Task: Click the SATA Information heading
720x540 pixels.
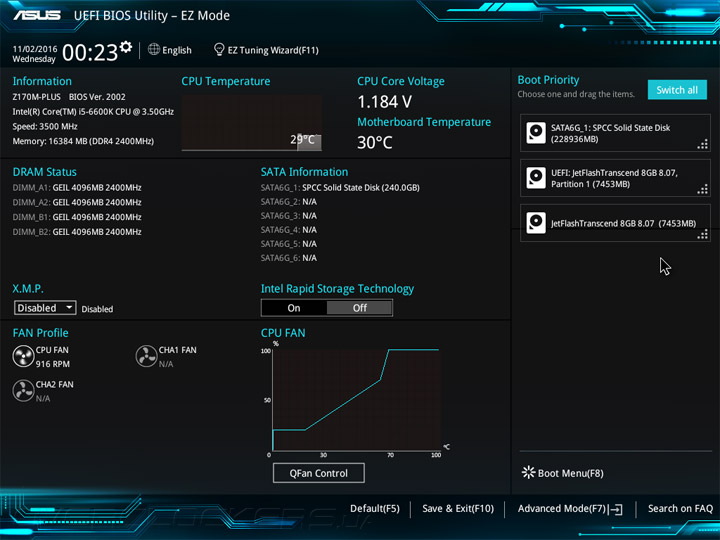Action: tap(304, 172)
